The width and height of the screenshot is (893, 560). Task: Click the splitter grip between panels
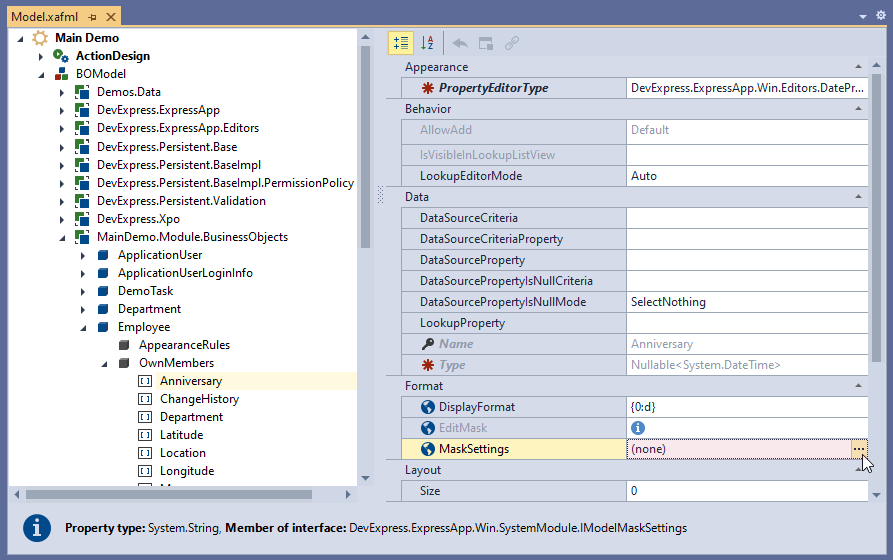pyautogui.click(x=380, y=194)
